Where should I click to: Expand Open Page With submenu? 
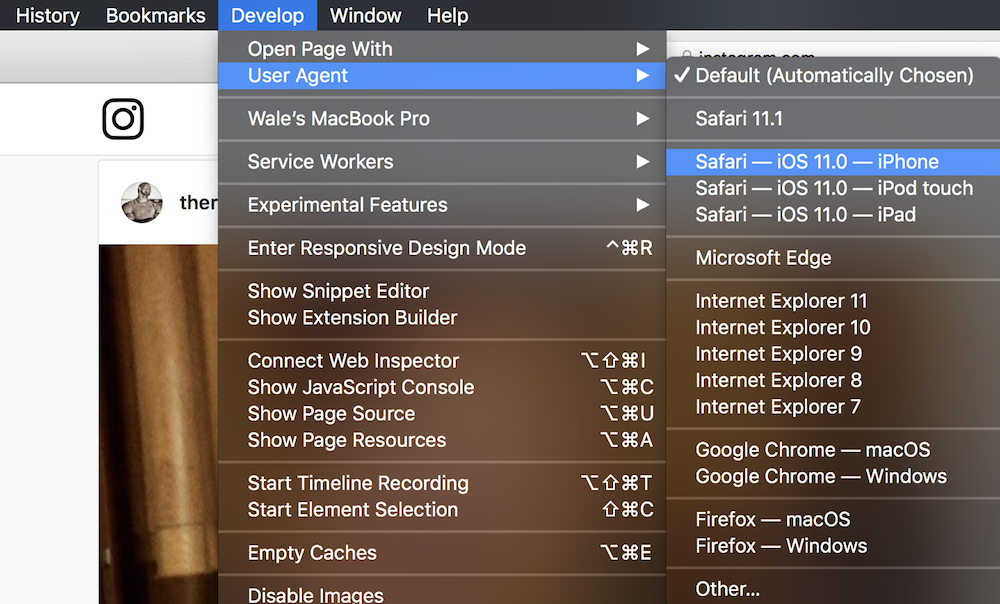pyautogui.click(x=442, y=49)
